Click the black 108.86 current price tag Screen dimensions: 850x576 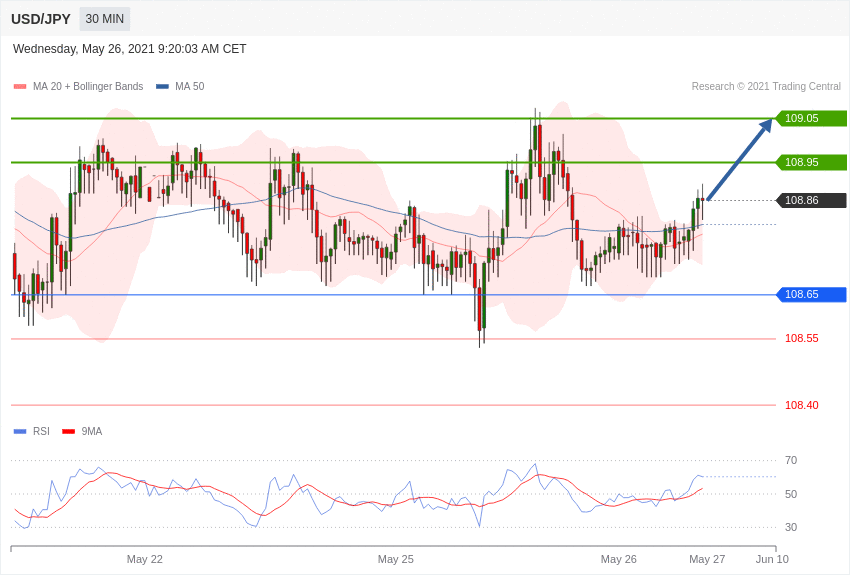click(x=812, y=200)
